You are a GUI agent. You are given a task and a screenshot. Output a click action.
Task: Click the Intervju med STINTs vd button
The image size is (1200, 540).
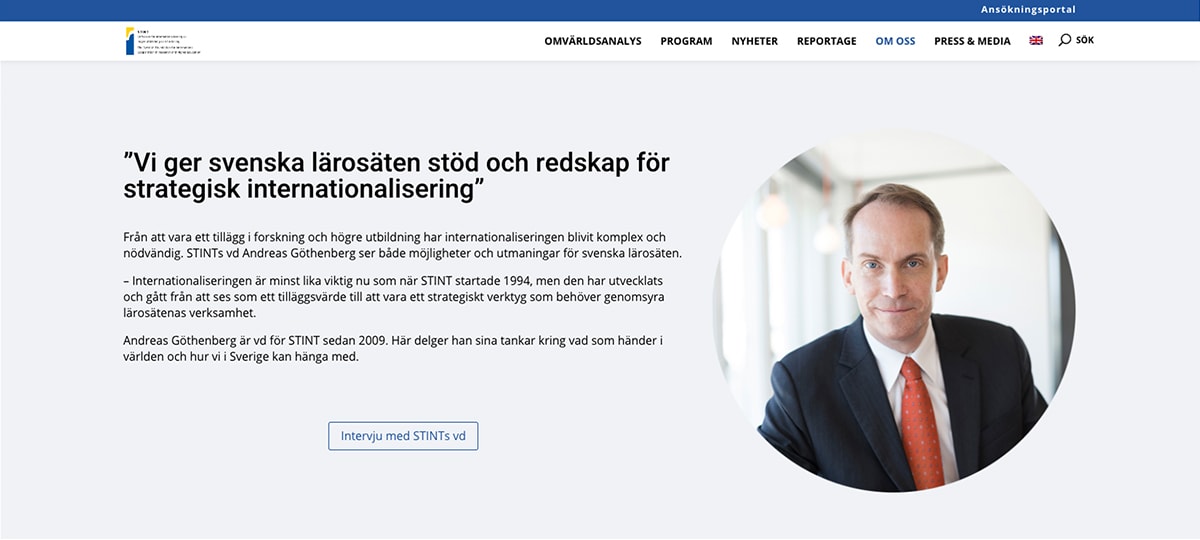[403, 436]
